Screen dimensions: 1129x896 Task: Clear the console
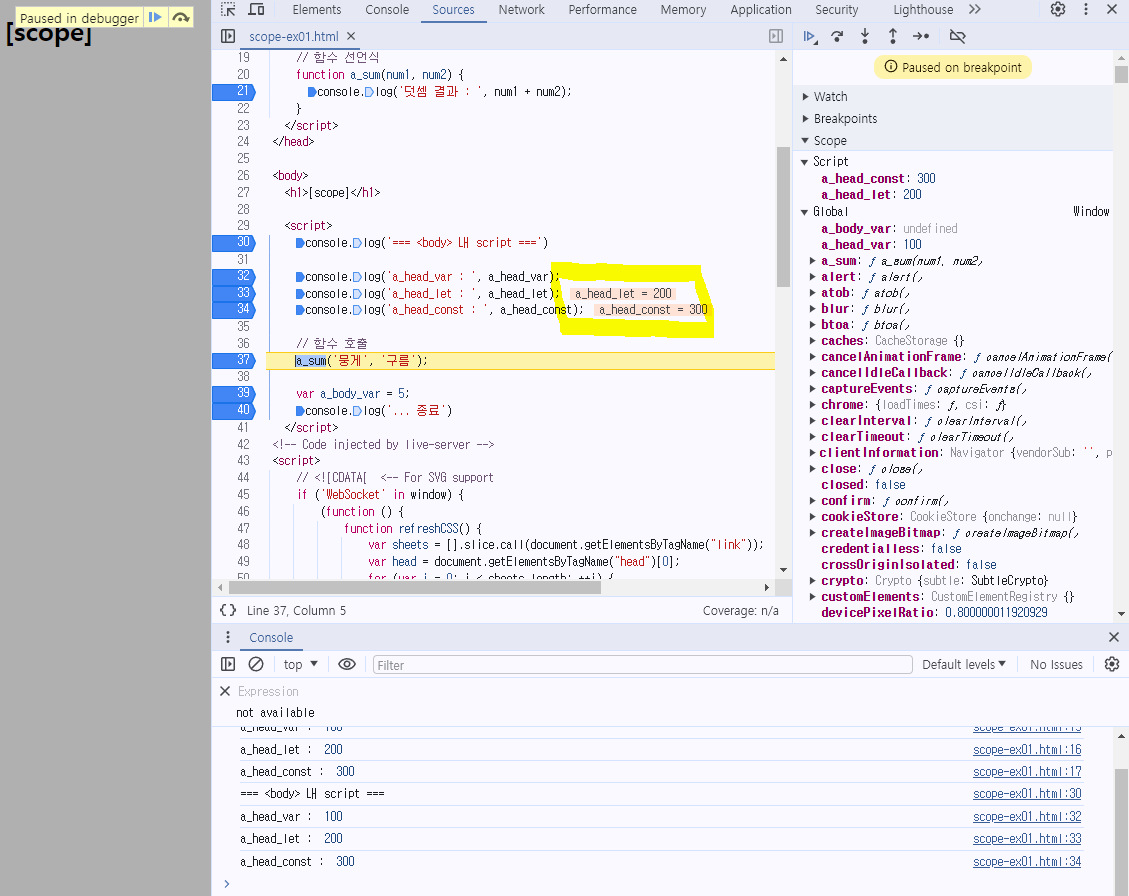coord(256,664)
